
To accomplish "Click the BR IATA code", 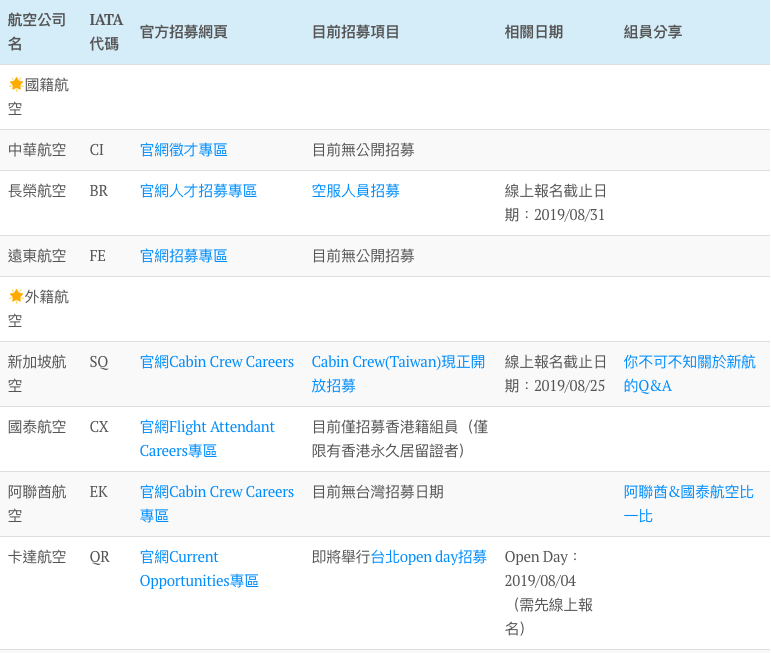I will pos(98,191).
